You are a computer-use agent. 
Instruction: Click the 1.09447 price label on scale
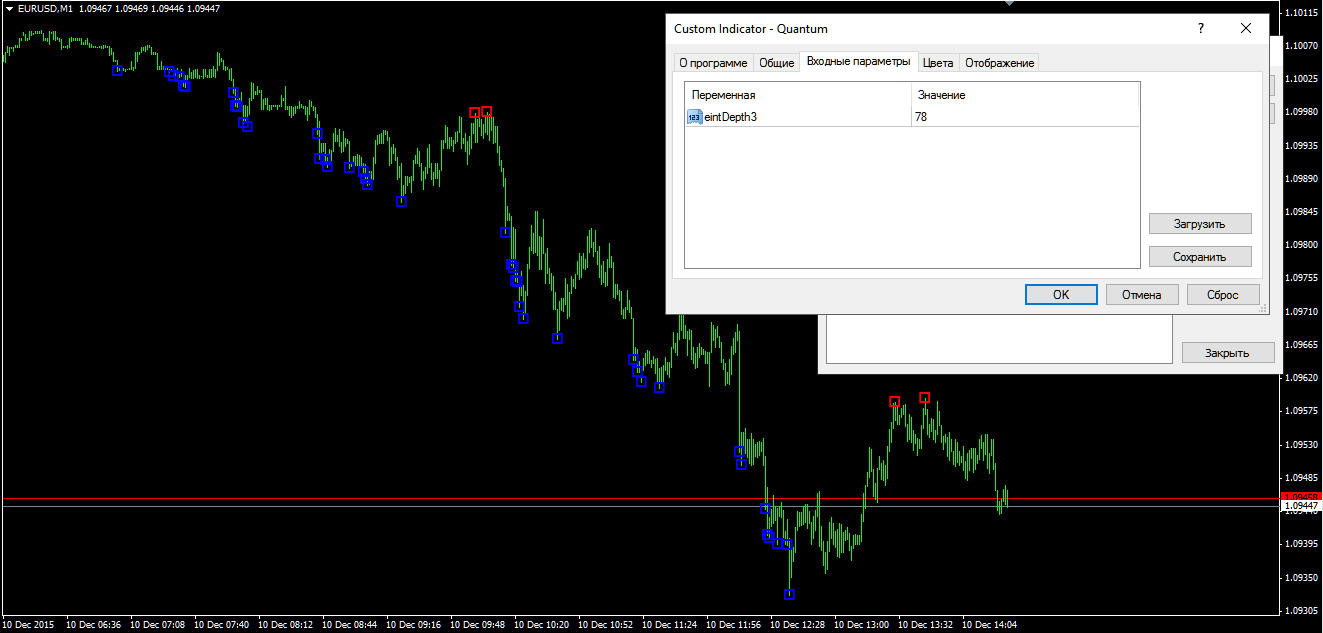[x=1300, y=506]
